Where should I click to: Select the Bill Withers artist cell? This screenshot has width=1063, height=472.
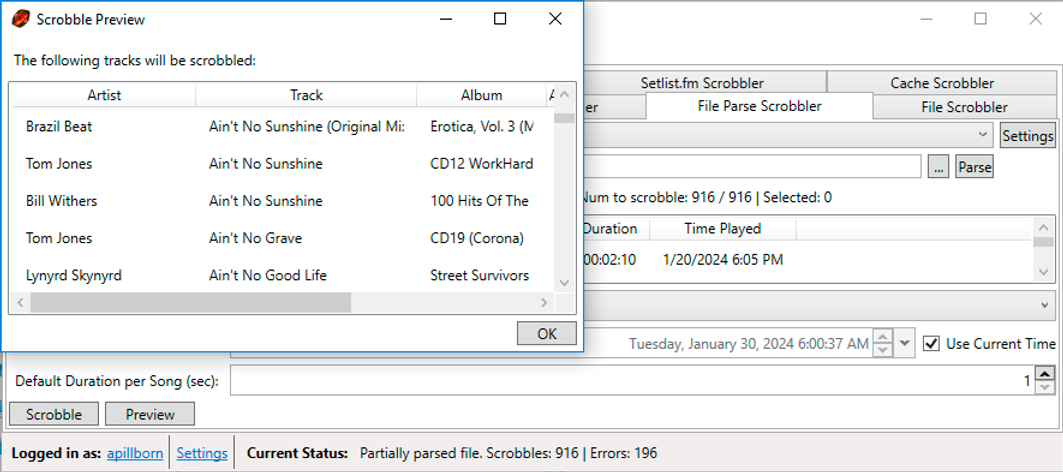click(x=61, y=201)
